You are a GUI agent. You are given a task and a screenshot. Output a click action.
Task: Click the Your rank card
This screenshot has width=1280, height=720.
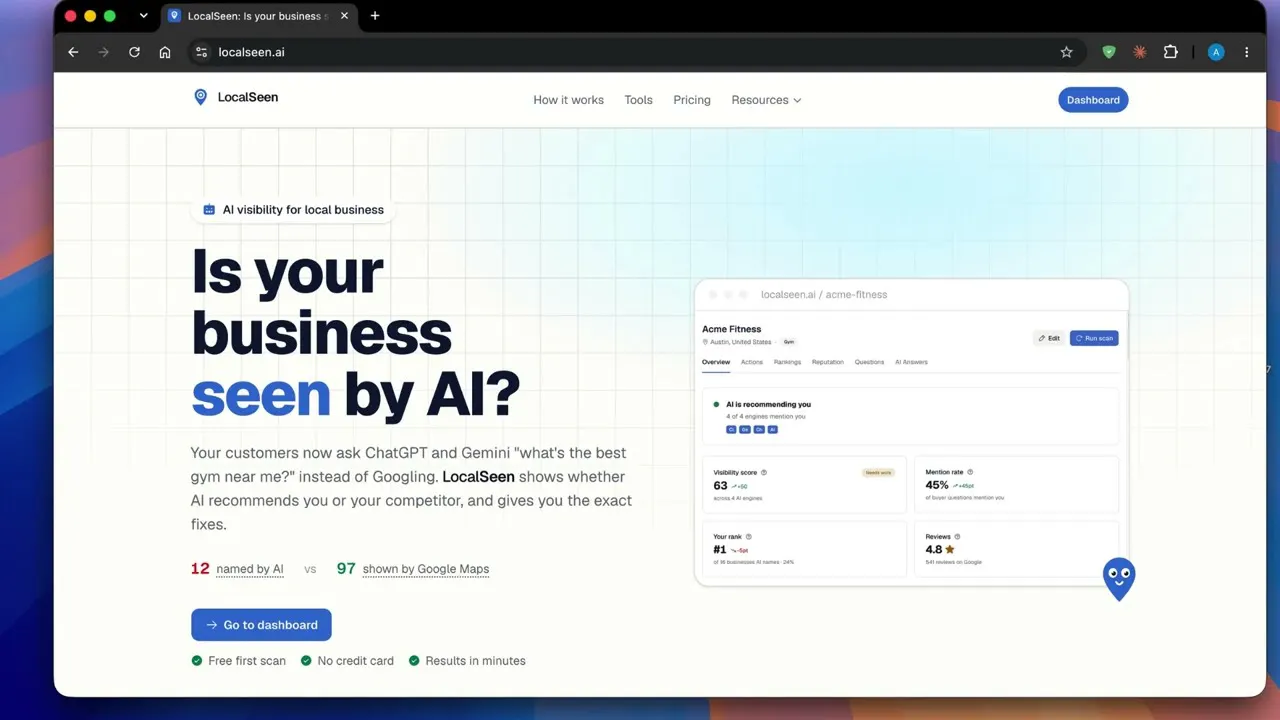[805, 548]
